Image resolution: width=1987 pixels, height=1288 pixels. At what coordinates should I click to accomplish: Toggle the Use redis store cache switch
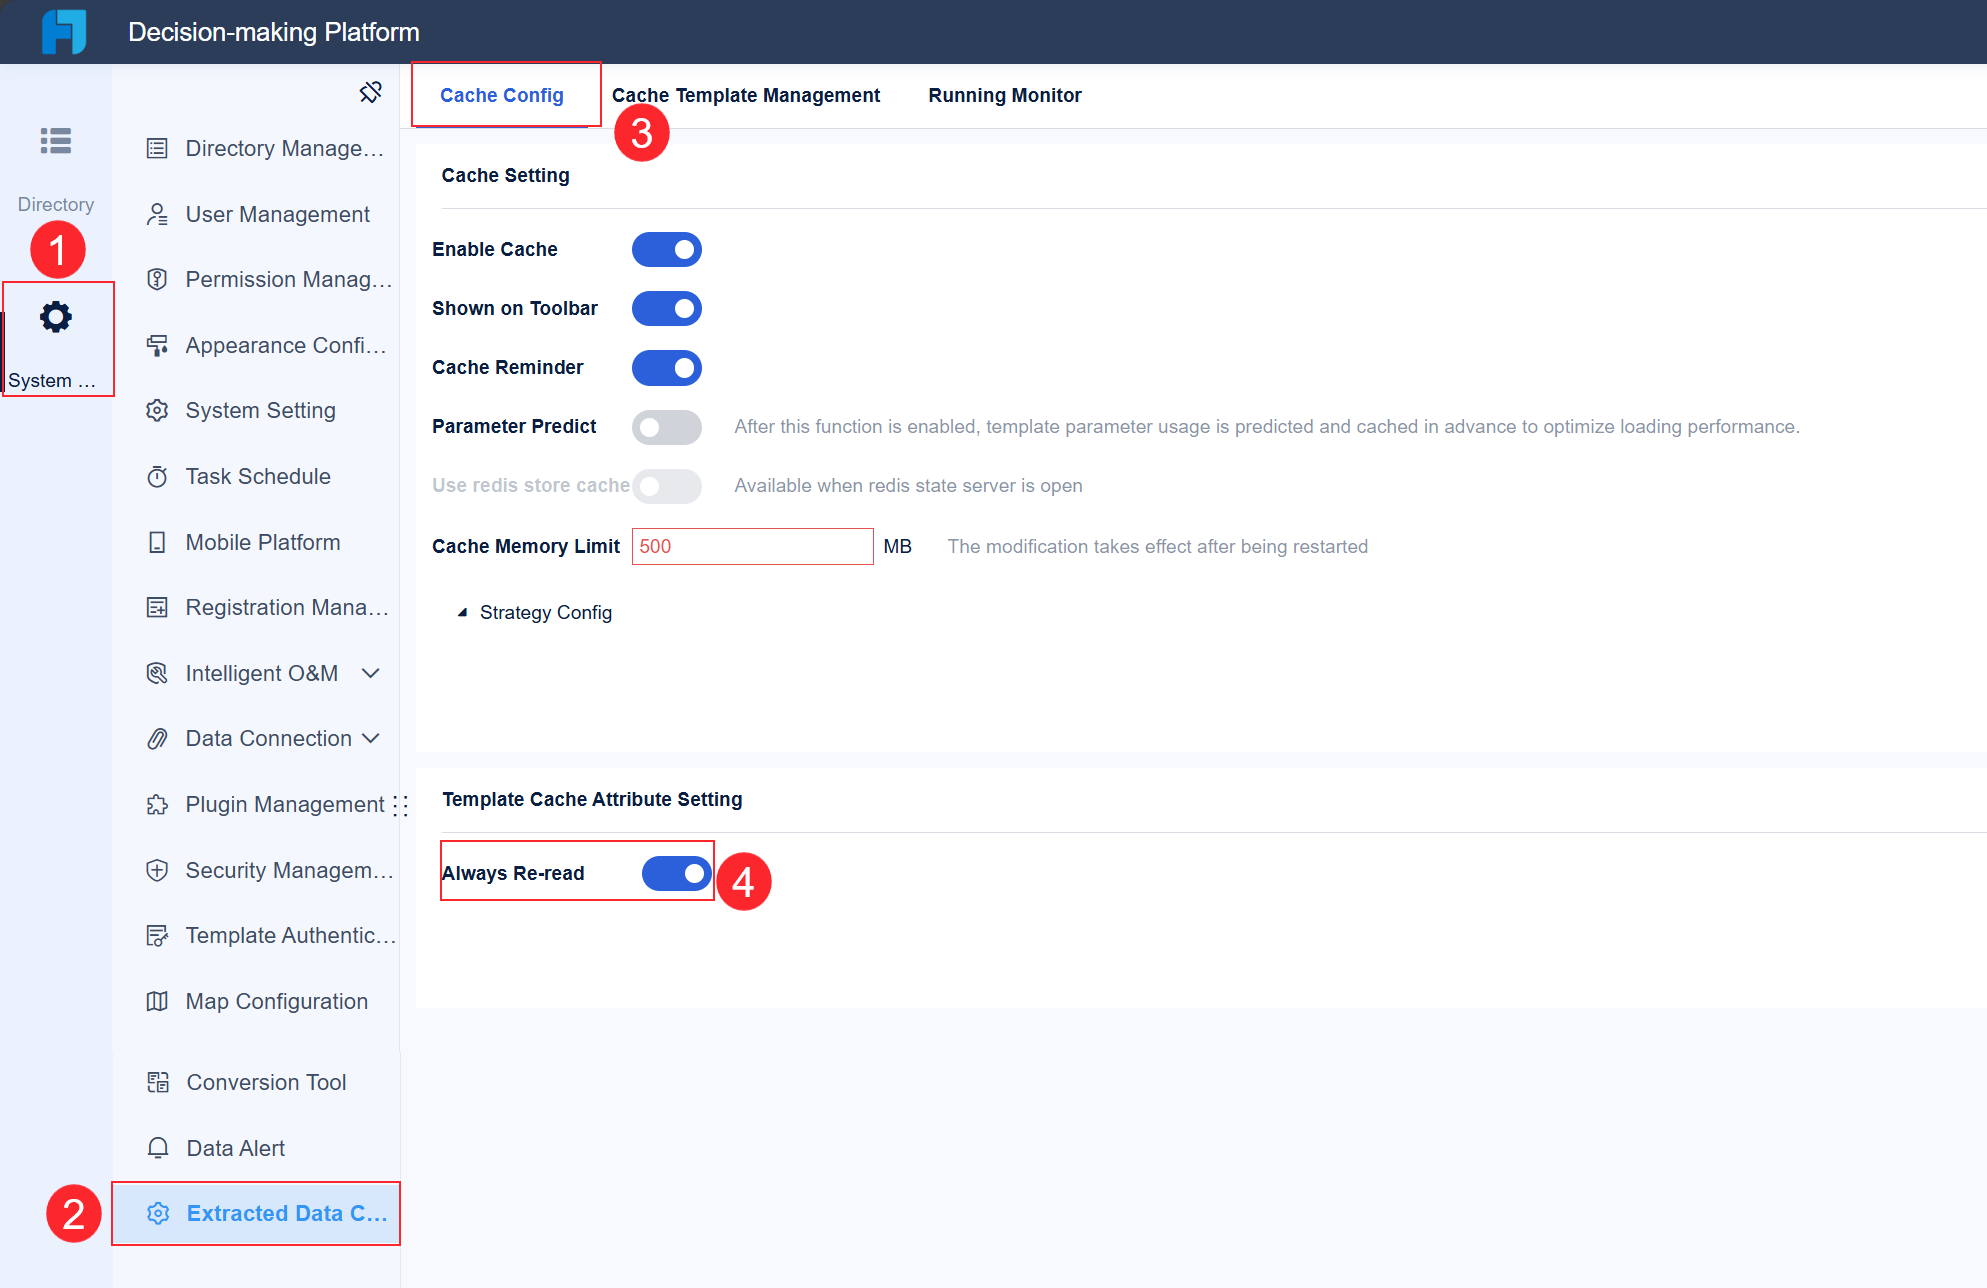[667, 486]
